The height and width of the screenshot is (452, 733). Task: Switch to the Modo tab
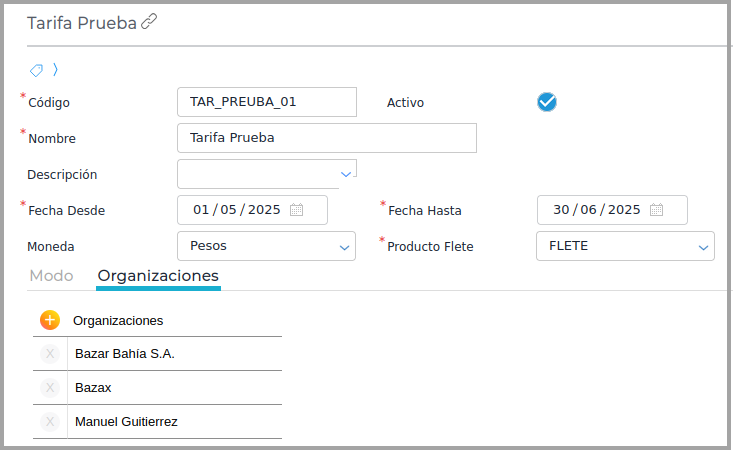(x=52, y=276)
